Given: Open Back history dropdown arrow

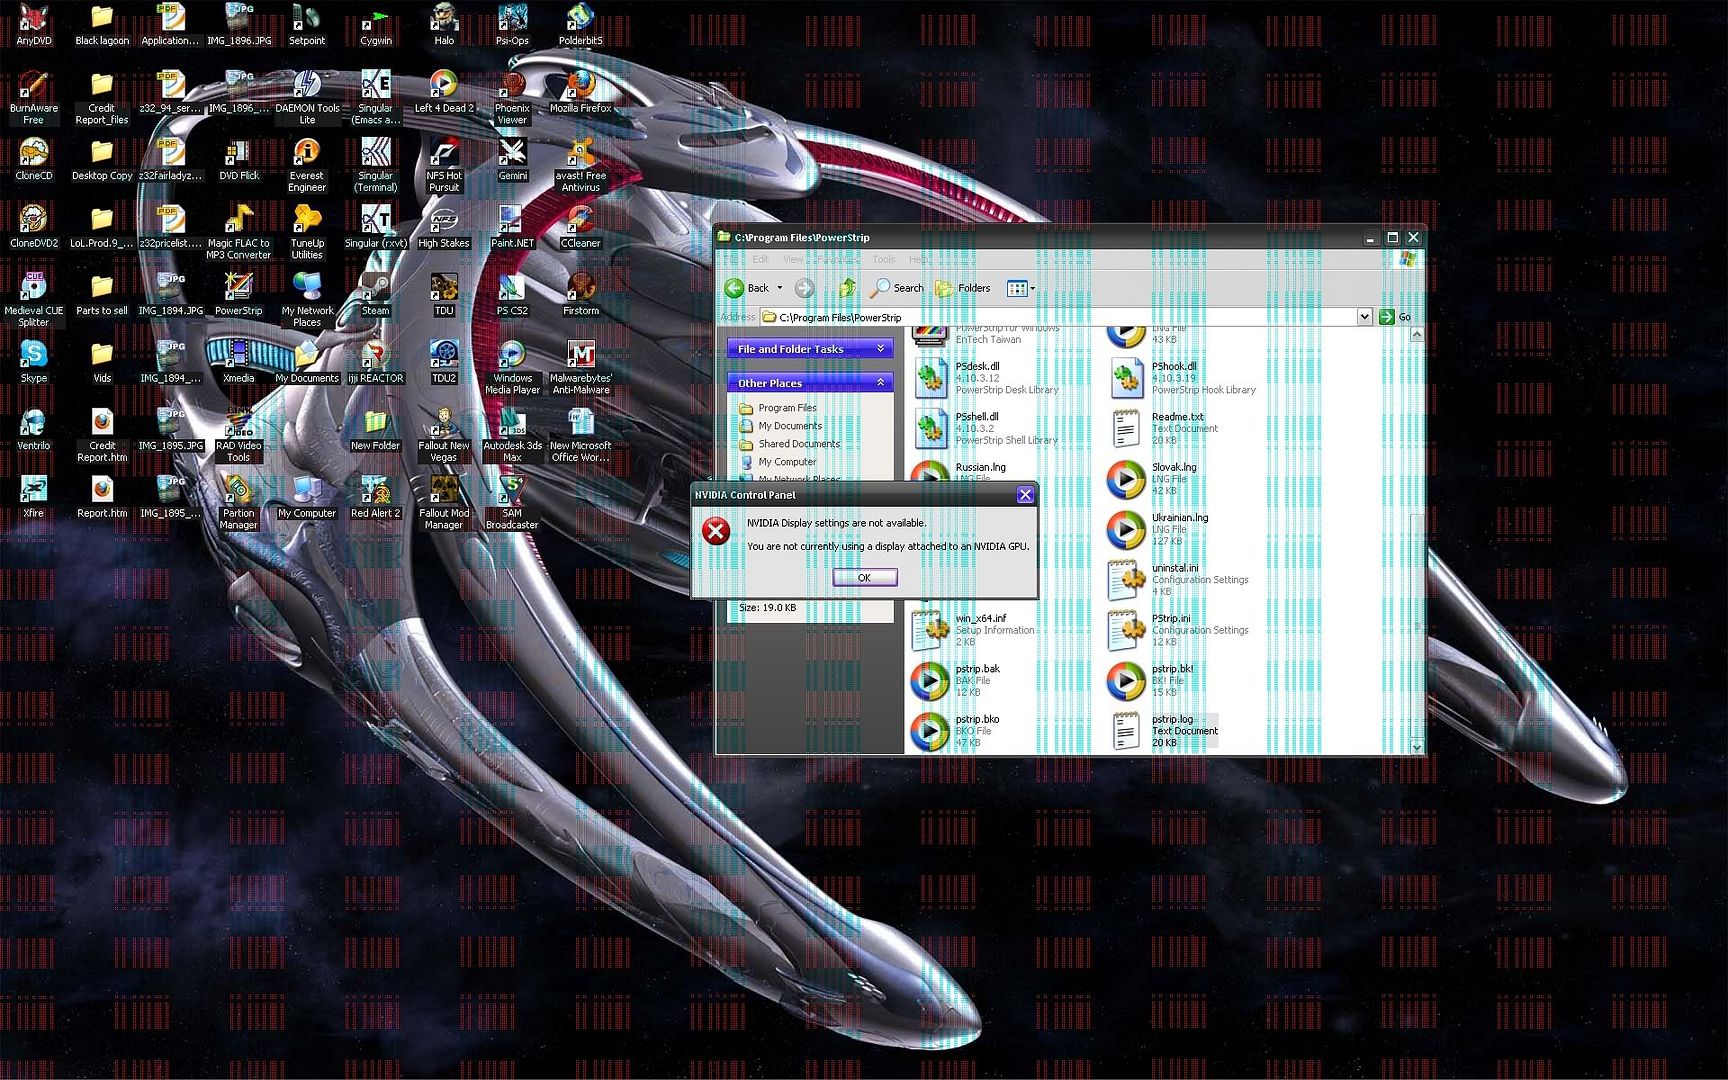Looking at the screenshot, I should (780, 288).
